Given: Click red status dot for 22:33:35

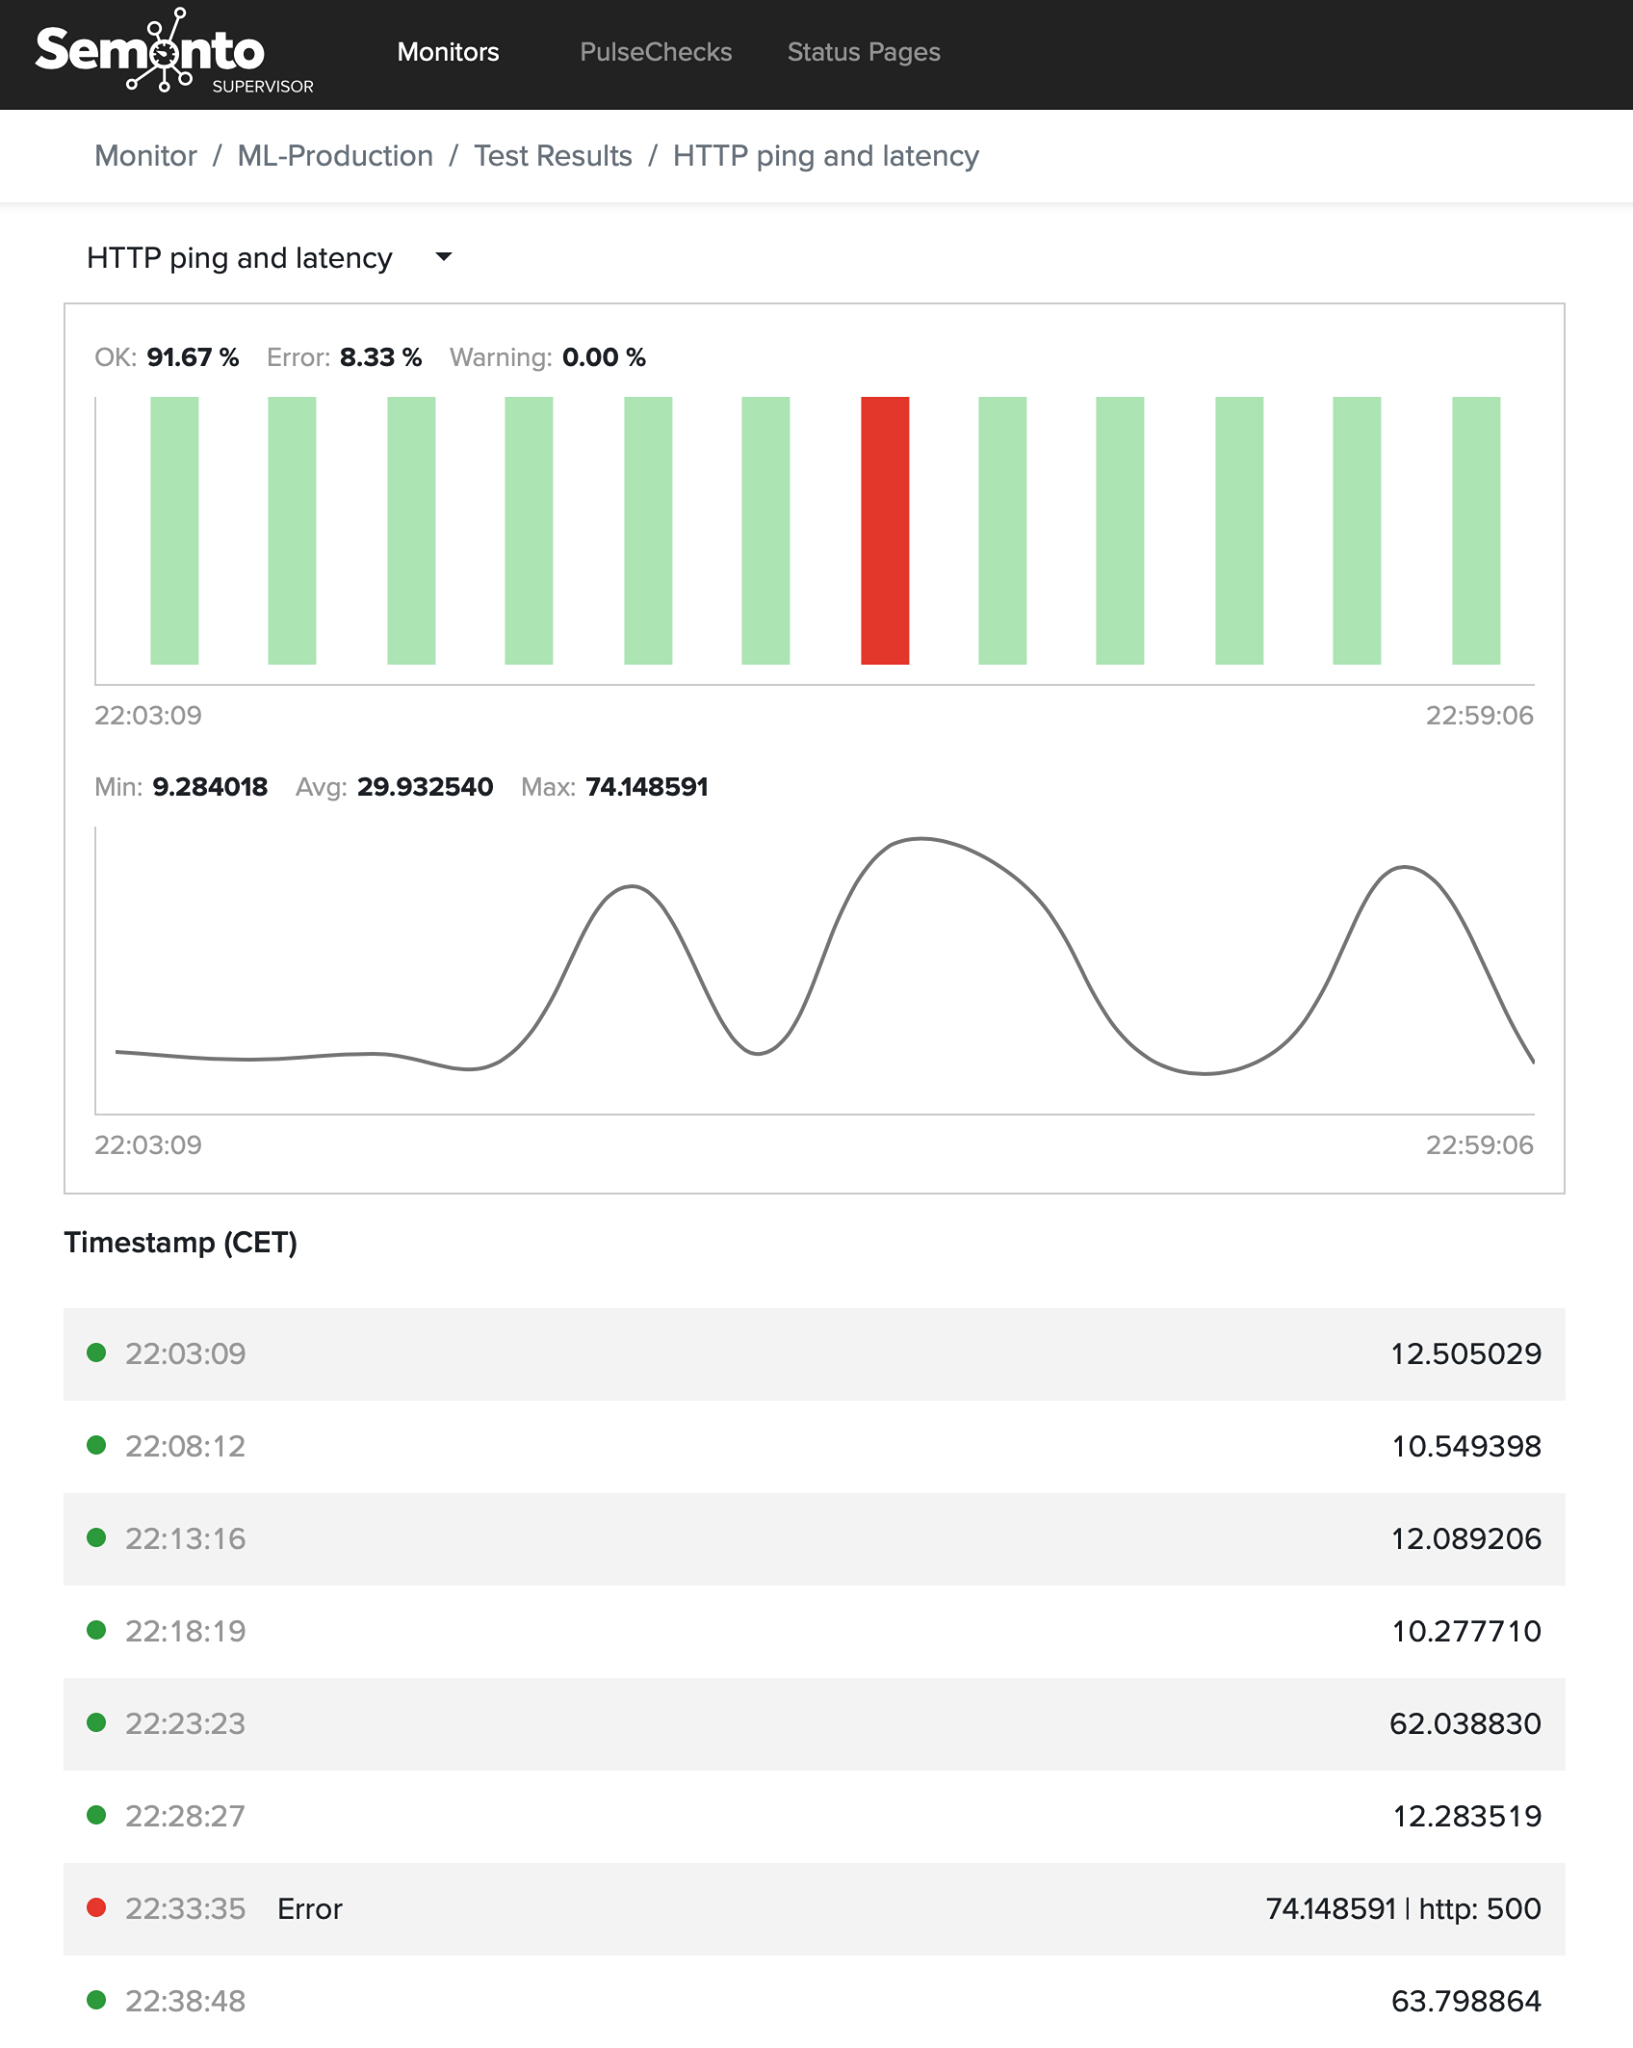Looking at the screenshot, I should [x=97, y=1908].
